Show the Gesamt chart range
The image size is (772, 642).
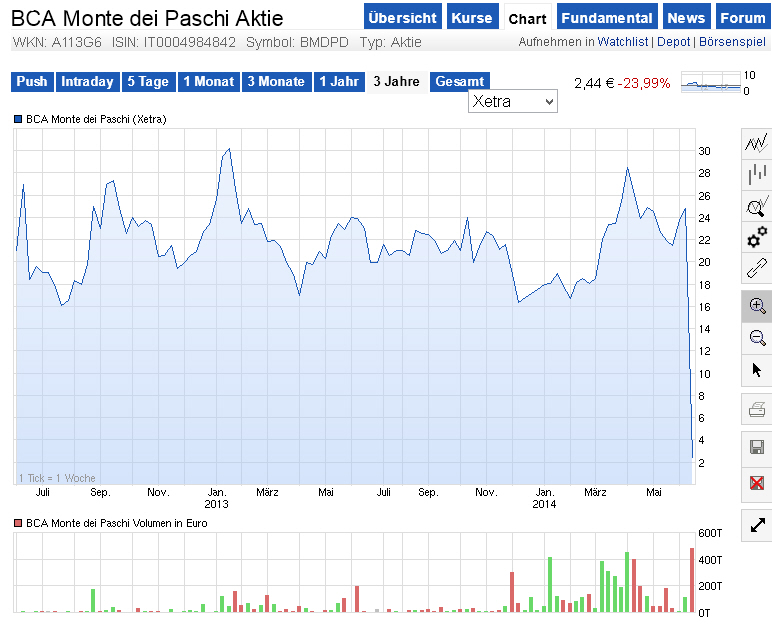coord(460,81)
